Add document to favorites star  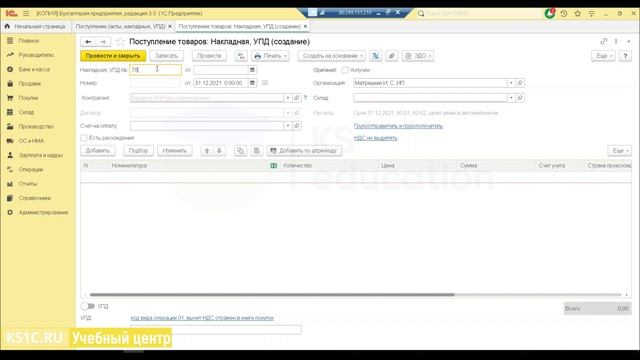pyautogui.click(x=120, y=42)
